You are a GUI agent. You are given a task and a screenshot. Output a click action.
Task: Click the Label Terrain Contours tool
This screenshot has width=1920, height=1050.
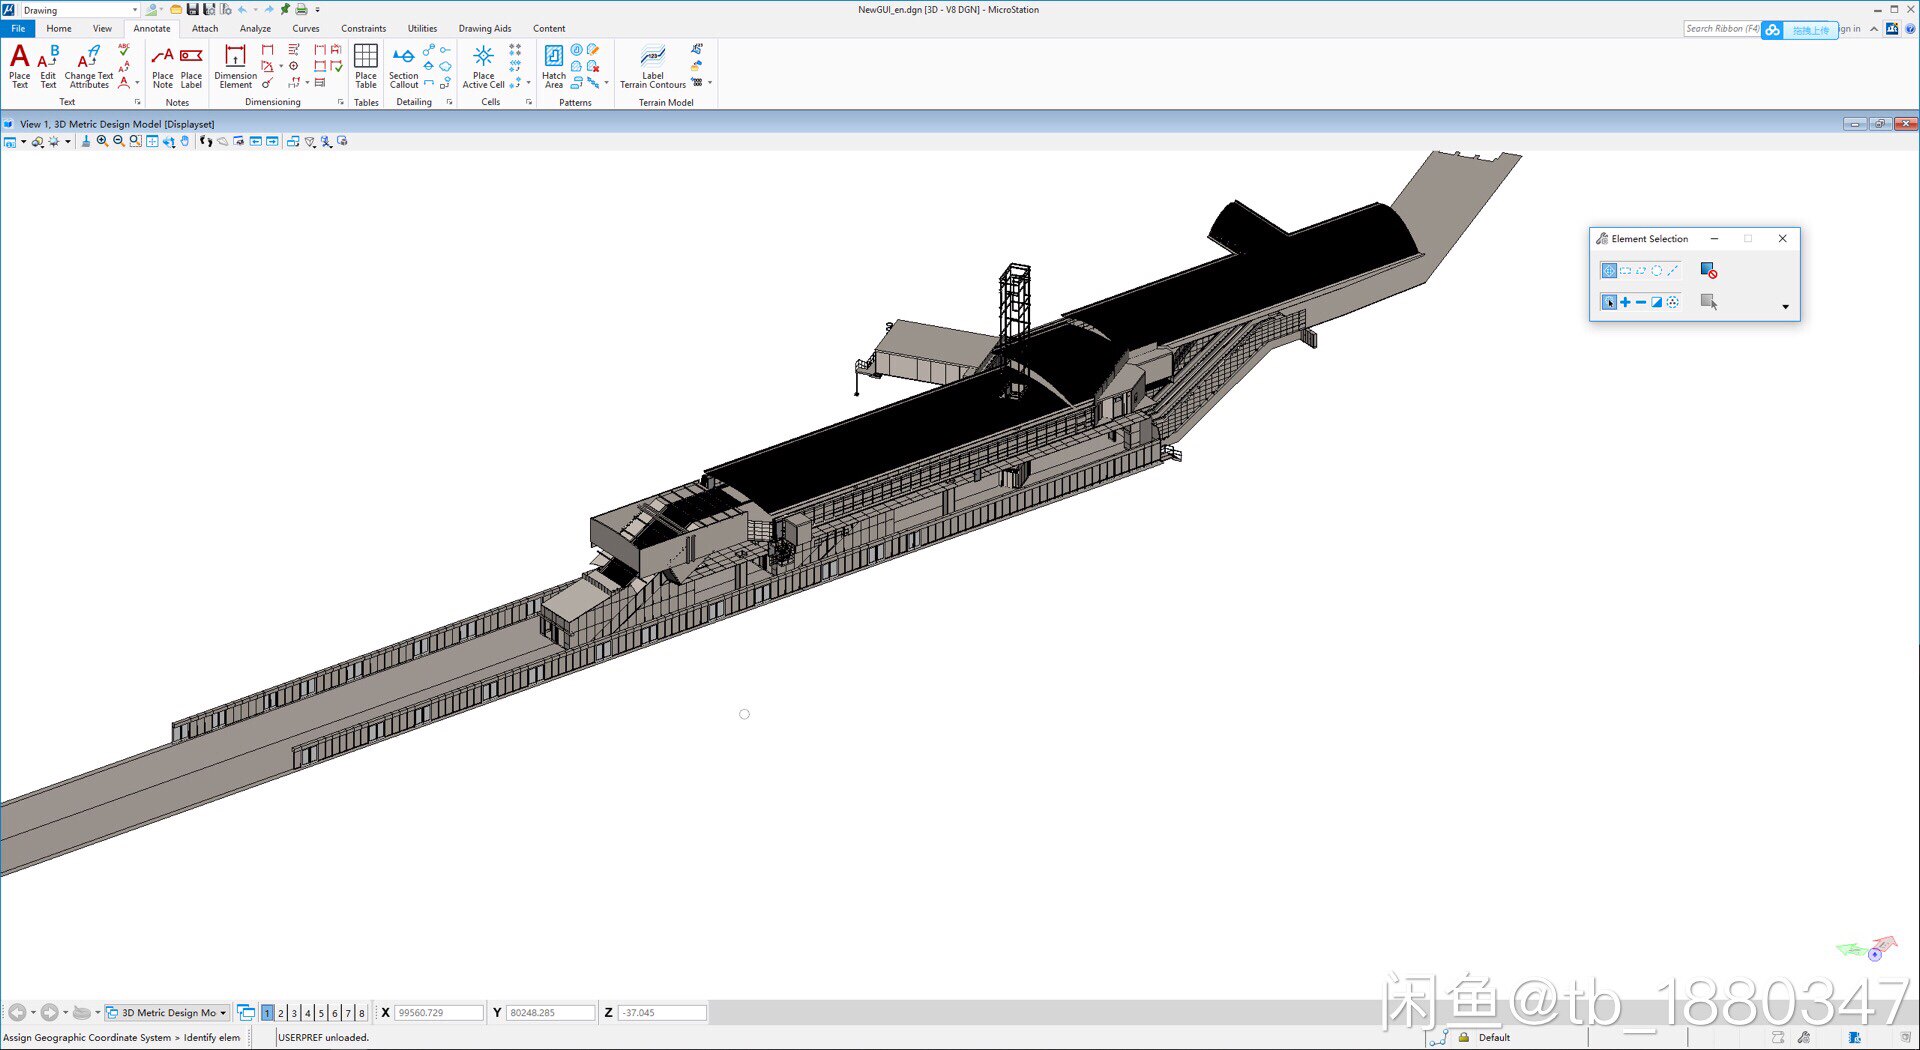(x=652, y=66)
